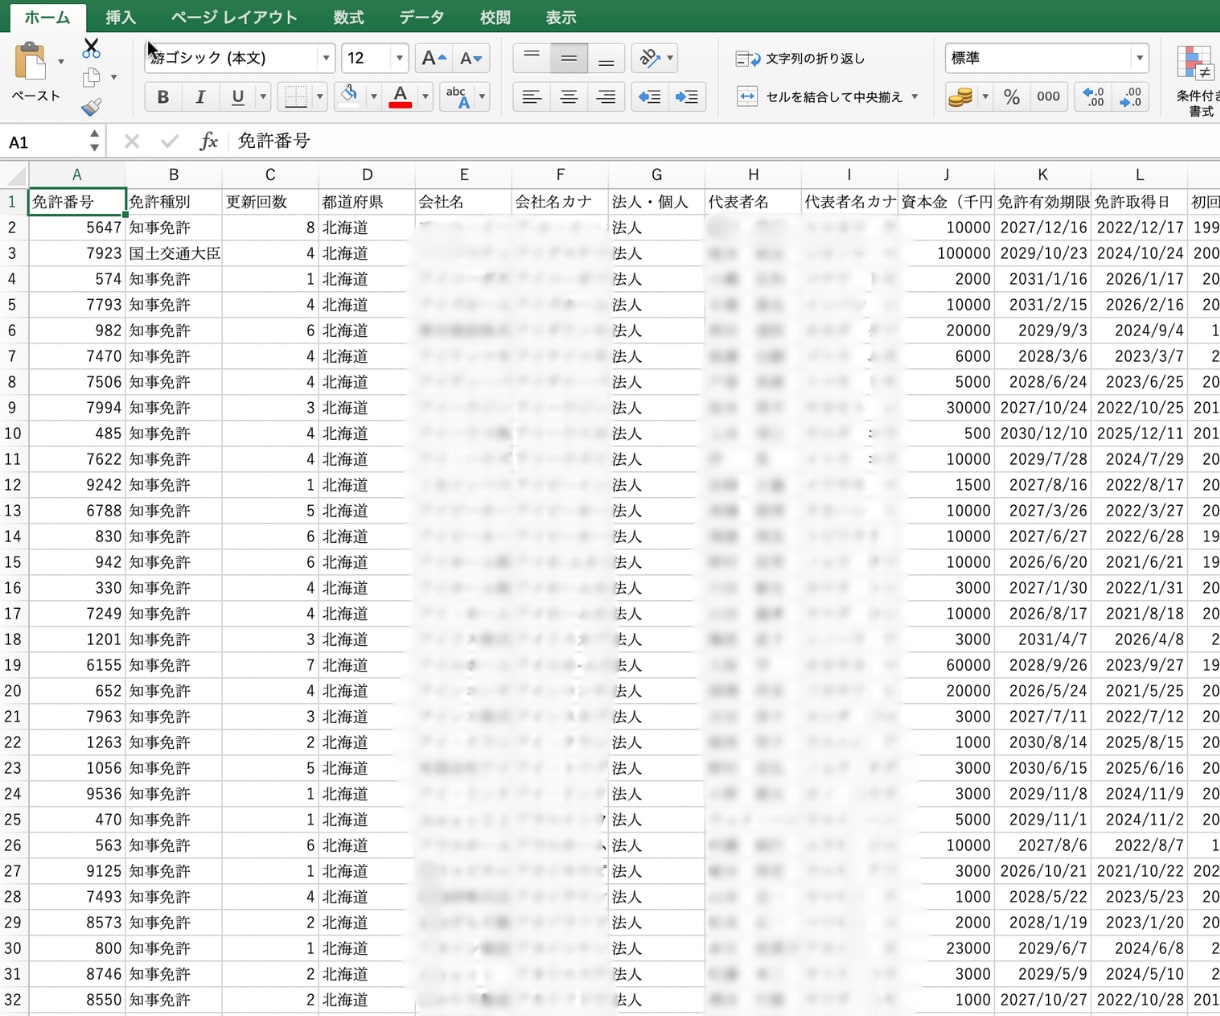Select the データ tab
1220x1016 pixels.
pyautogui.click(x=421, y=17)
